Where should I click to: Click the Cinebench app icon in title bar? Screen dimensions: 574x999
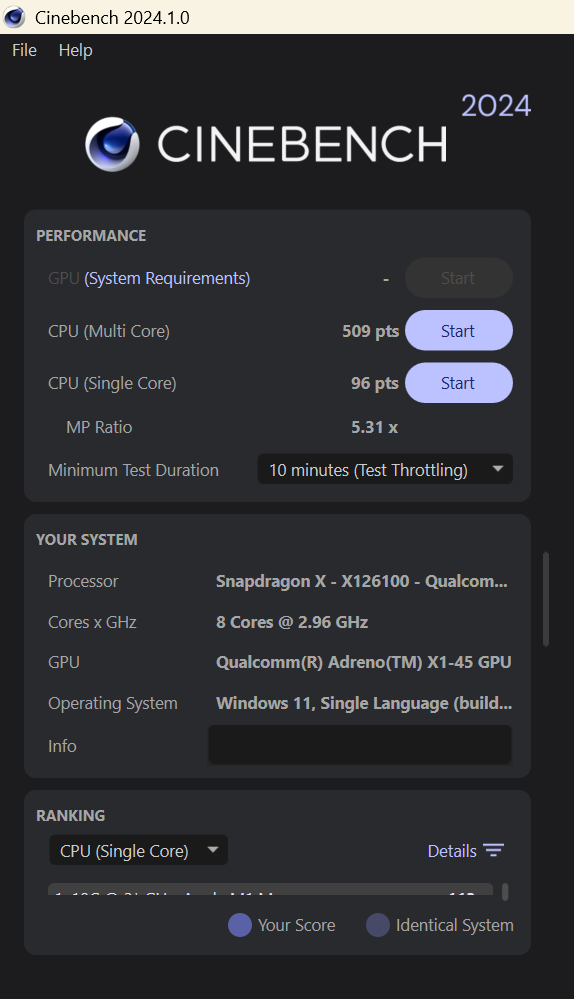point(14,17)
